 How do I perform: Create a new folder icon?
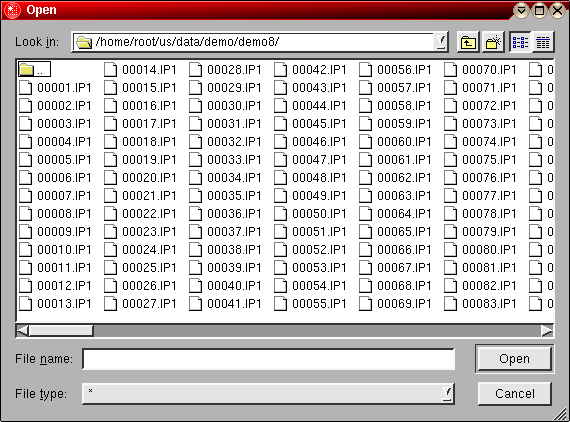(493, 43)
